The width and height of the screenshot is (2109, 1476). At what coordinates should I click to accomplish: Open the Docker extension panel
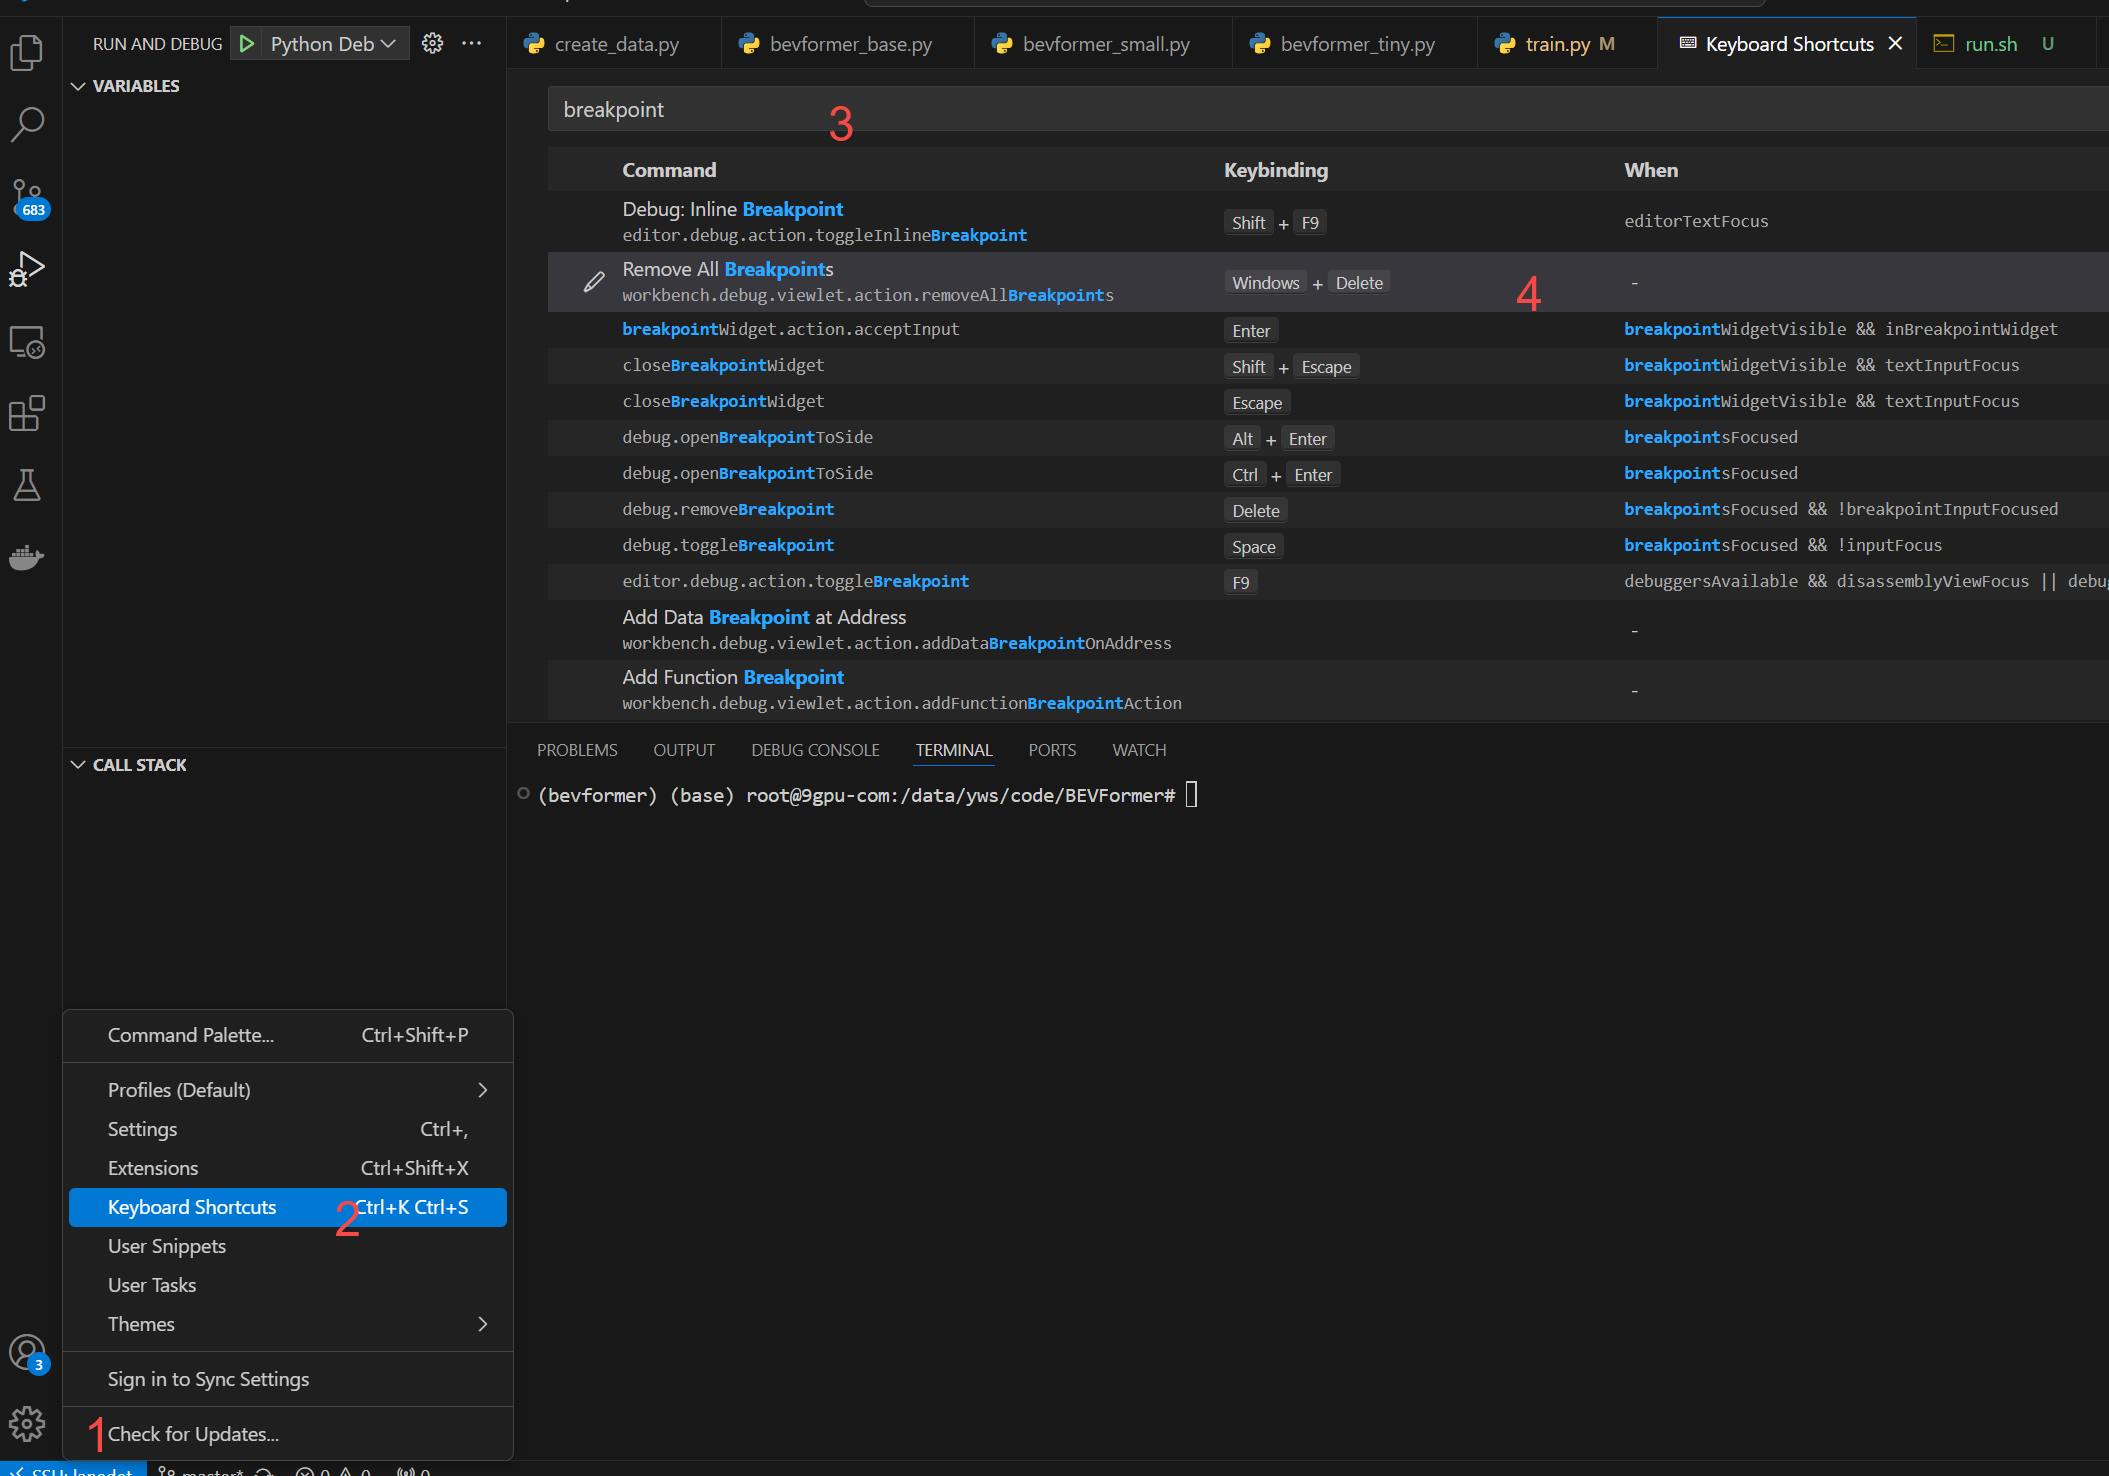[27, 557]
